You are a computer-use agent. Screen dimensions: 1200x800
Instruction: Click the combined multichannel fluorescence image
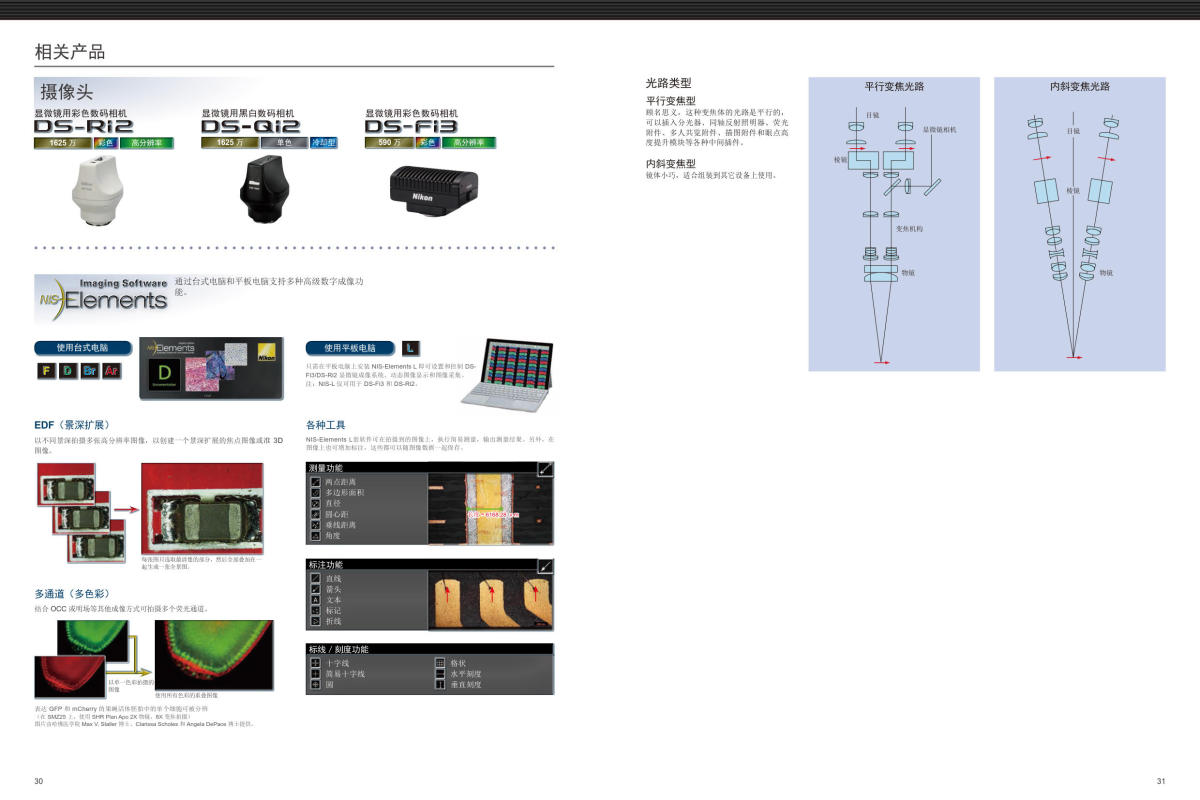point(214,655)
